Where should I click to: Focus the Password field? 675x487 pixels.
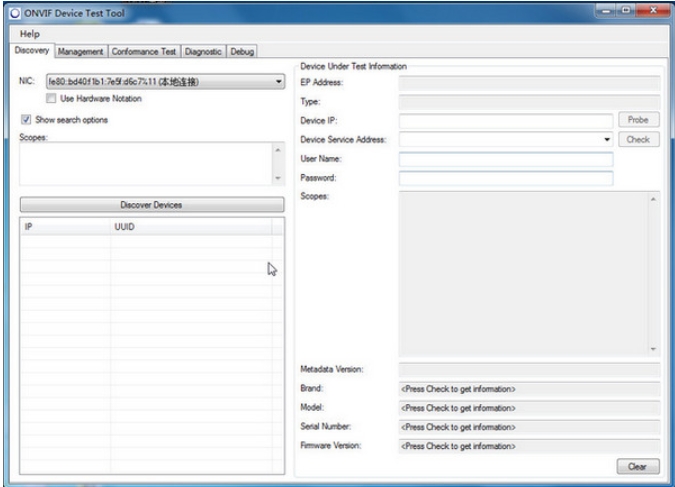click(506, 178)
